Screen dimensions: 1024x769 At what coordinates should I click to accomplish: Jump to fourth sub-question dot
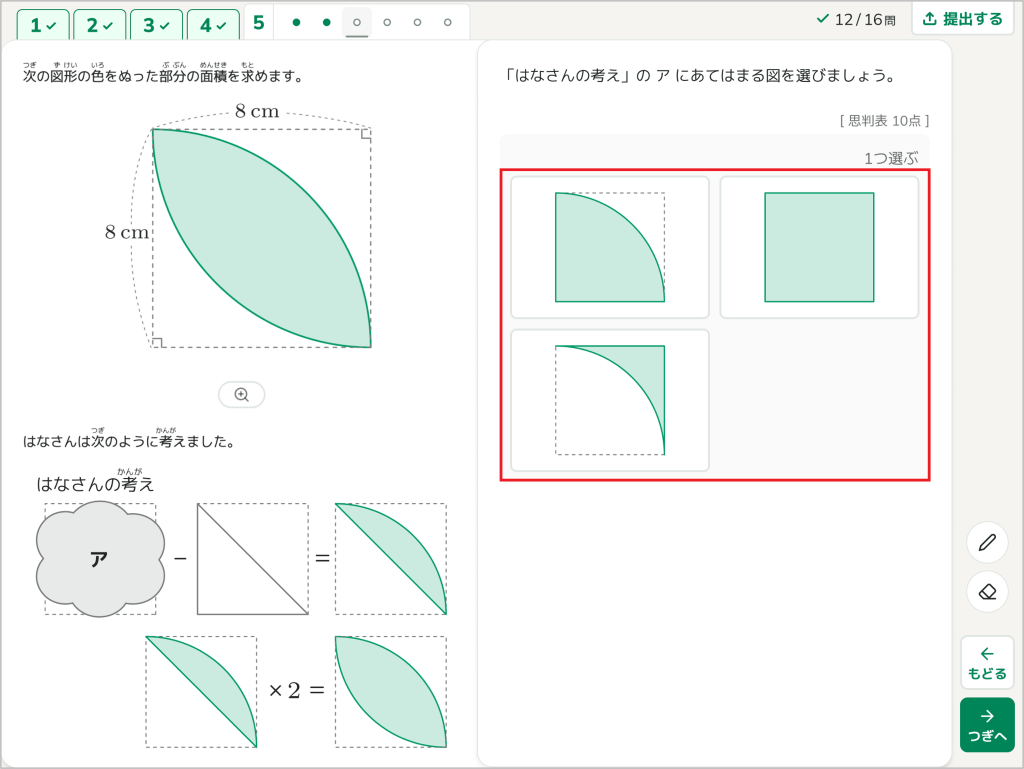387,23
